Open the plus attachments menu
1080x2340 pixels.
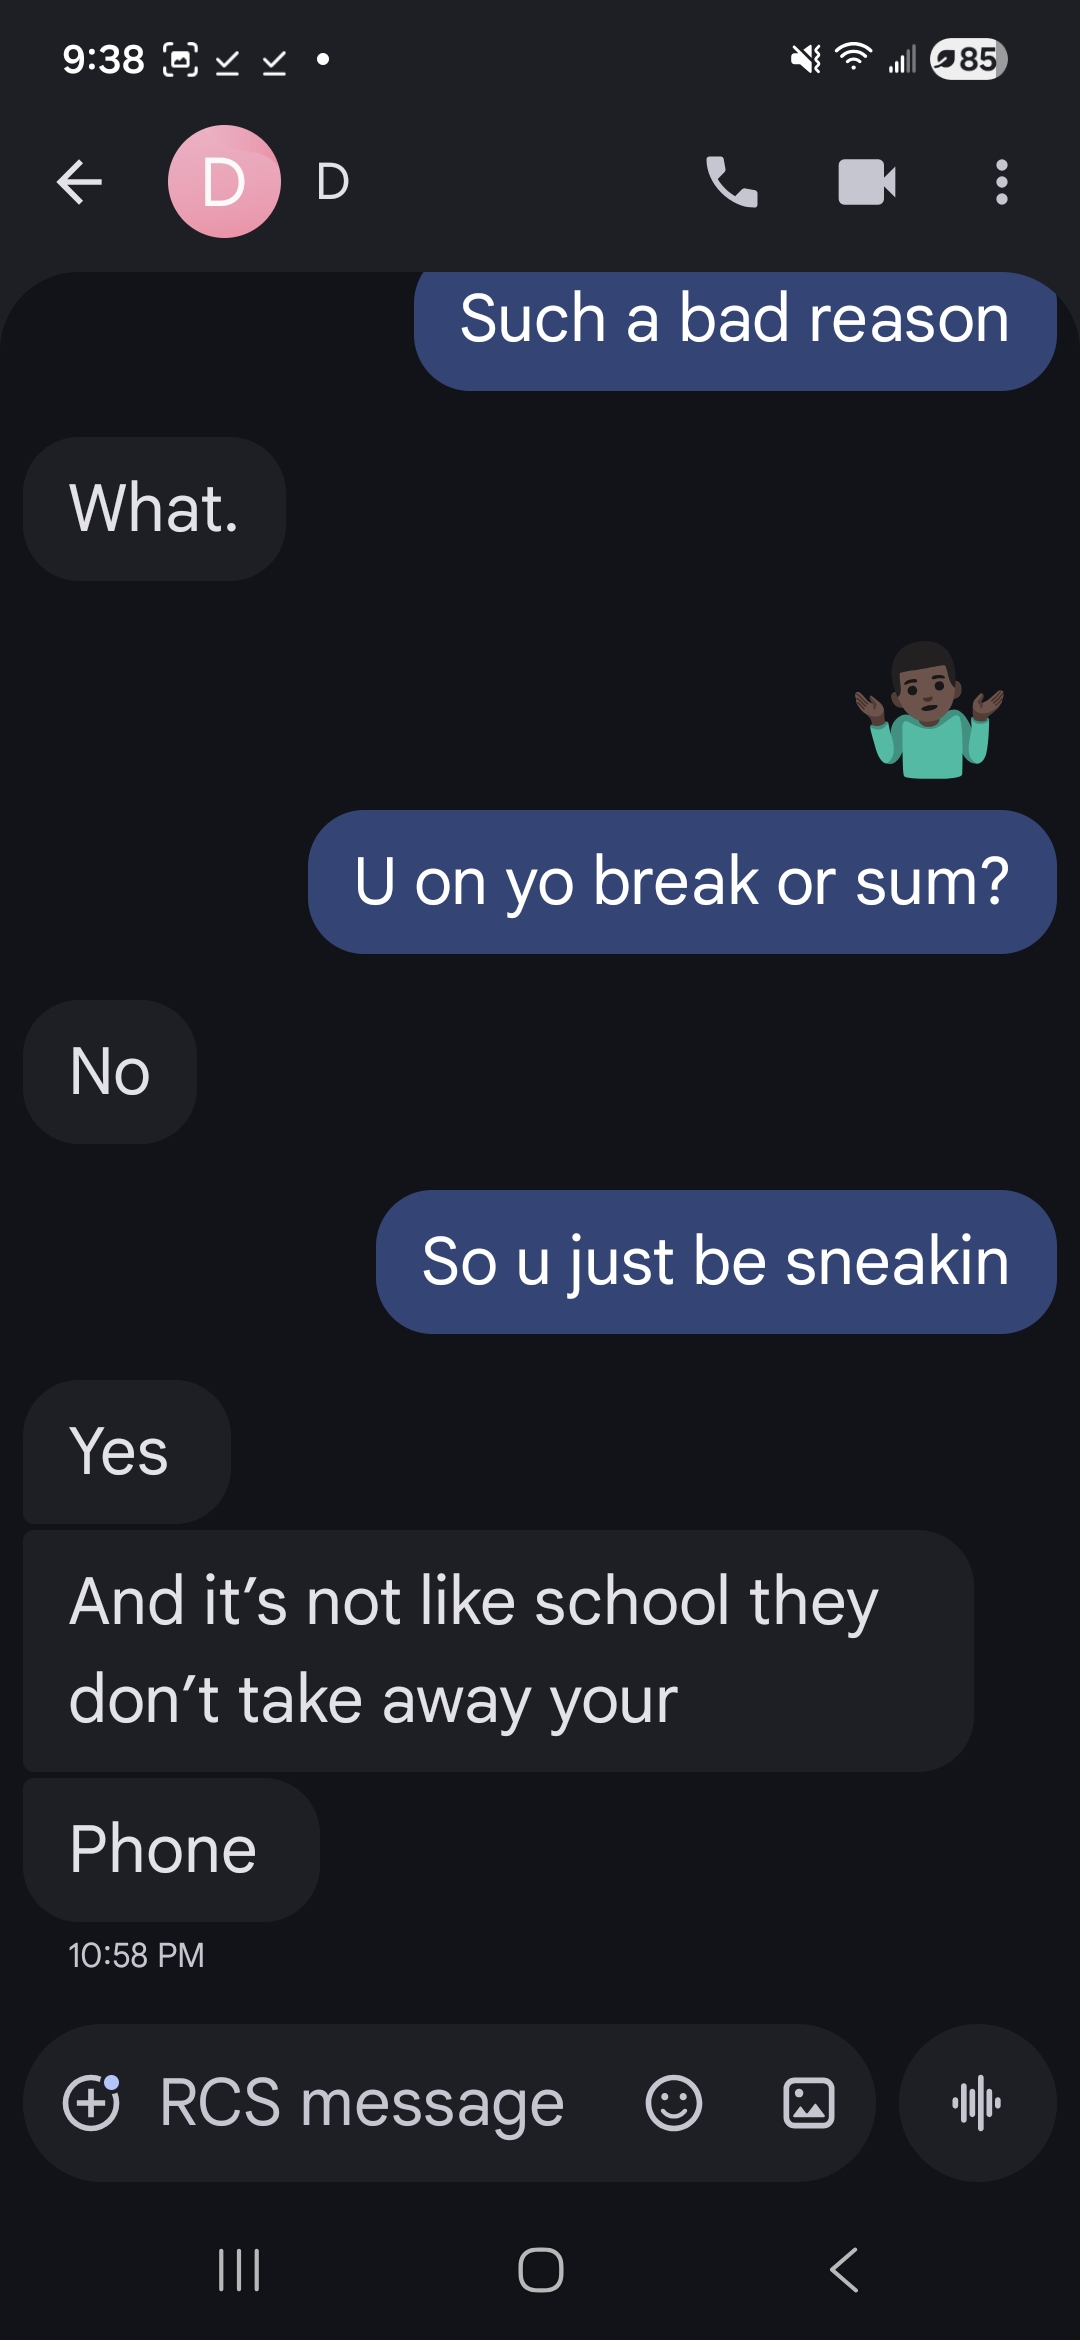tap(92, 2103)
